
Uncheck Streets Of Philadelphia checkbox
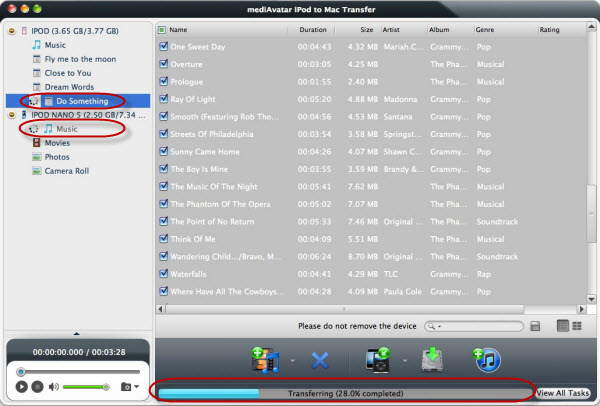[164, 134]
